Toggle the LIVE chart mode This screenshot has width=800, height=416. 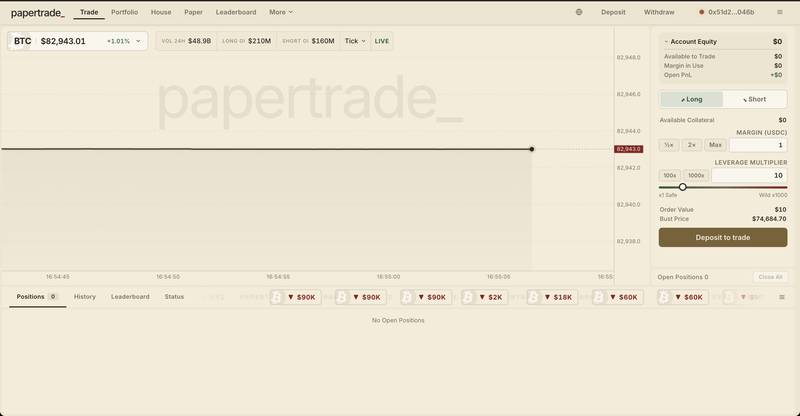pos(382,41)
